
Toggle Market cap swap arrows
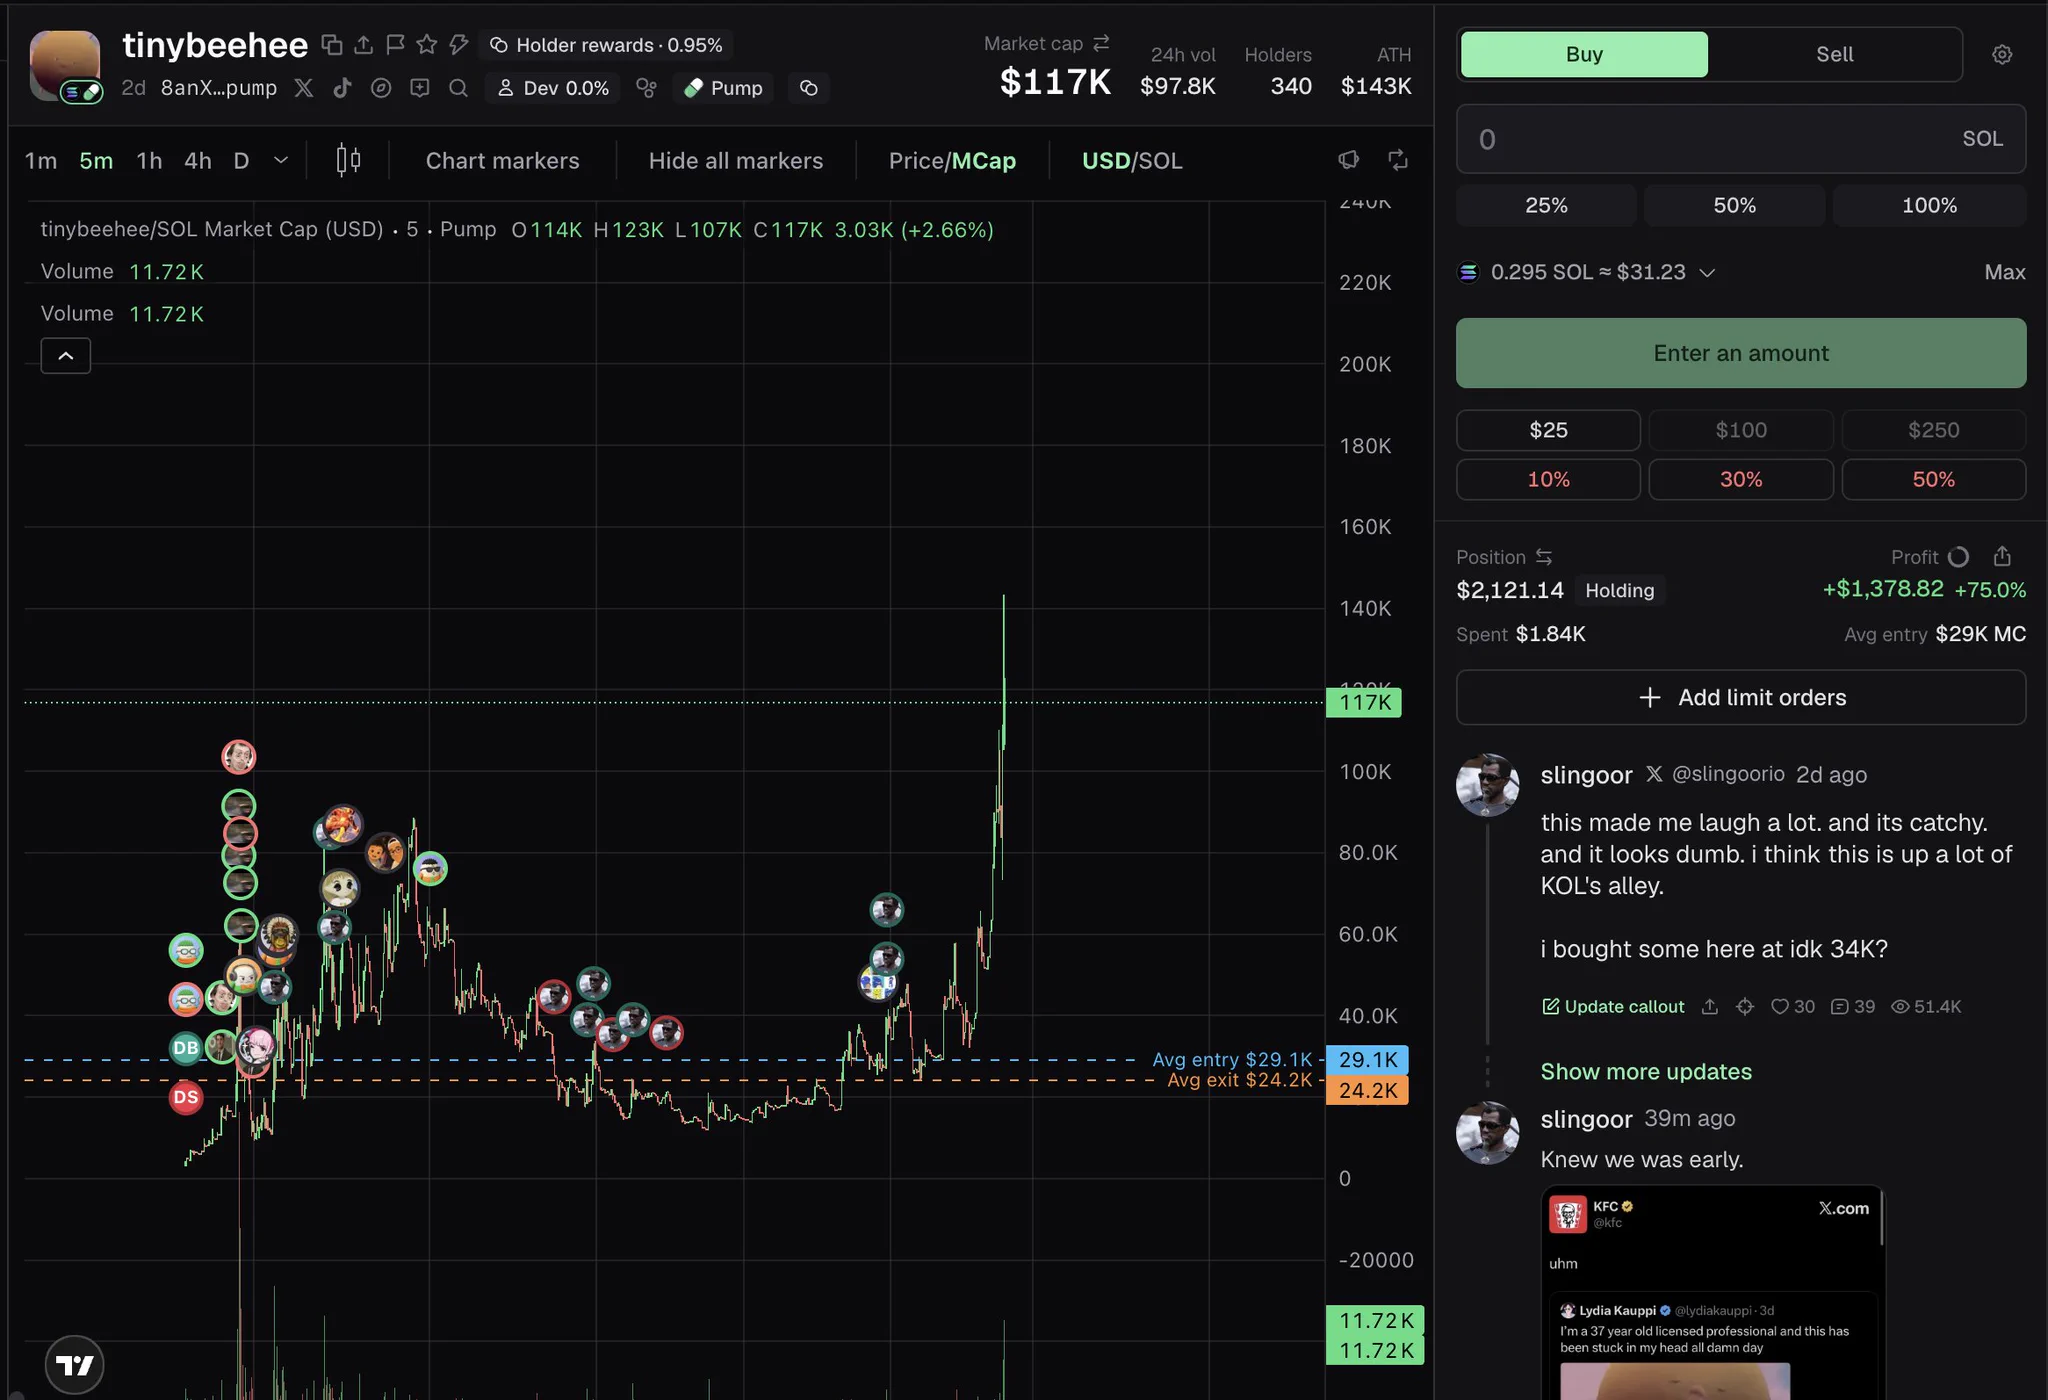pyautogui.click(x=1101, y=43)
